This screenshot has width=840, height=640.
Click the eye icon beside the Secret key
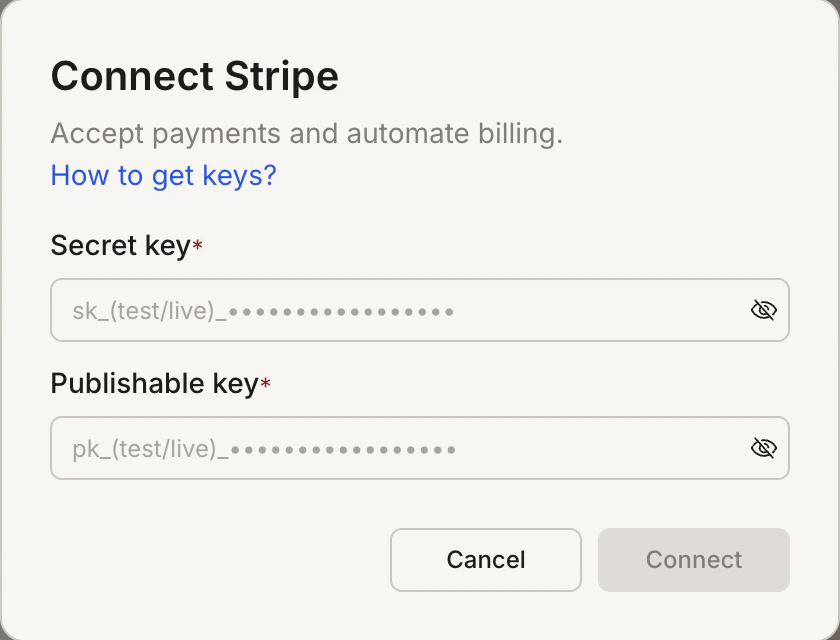[763, 310]
